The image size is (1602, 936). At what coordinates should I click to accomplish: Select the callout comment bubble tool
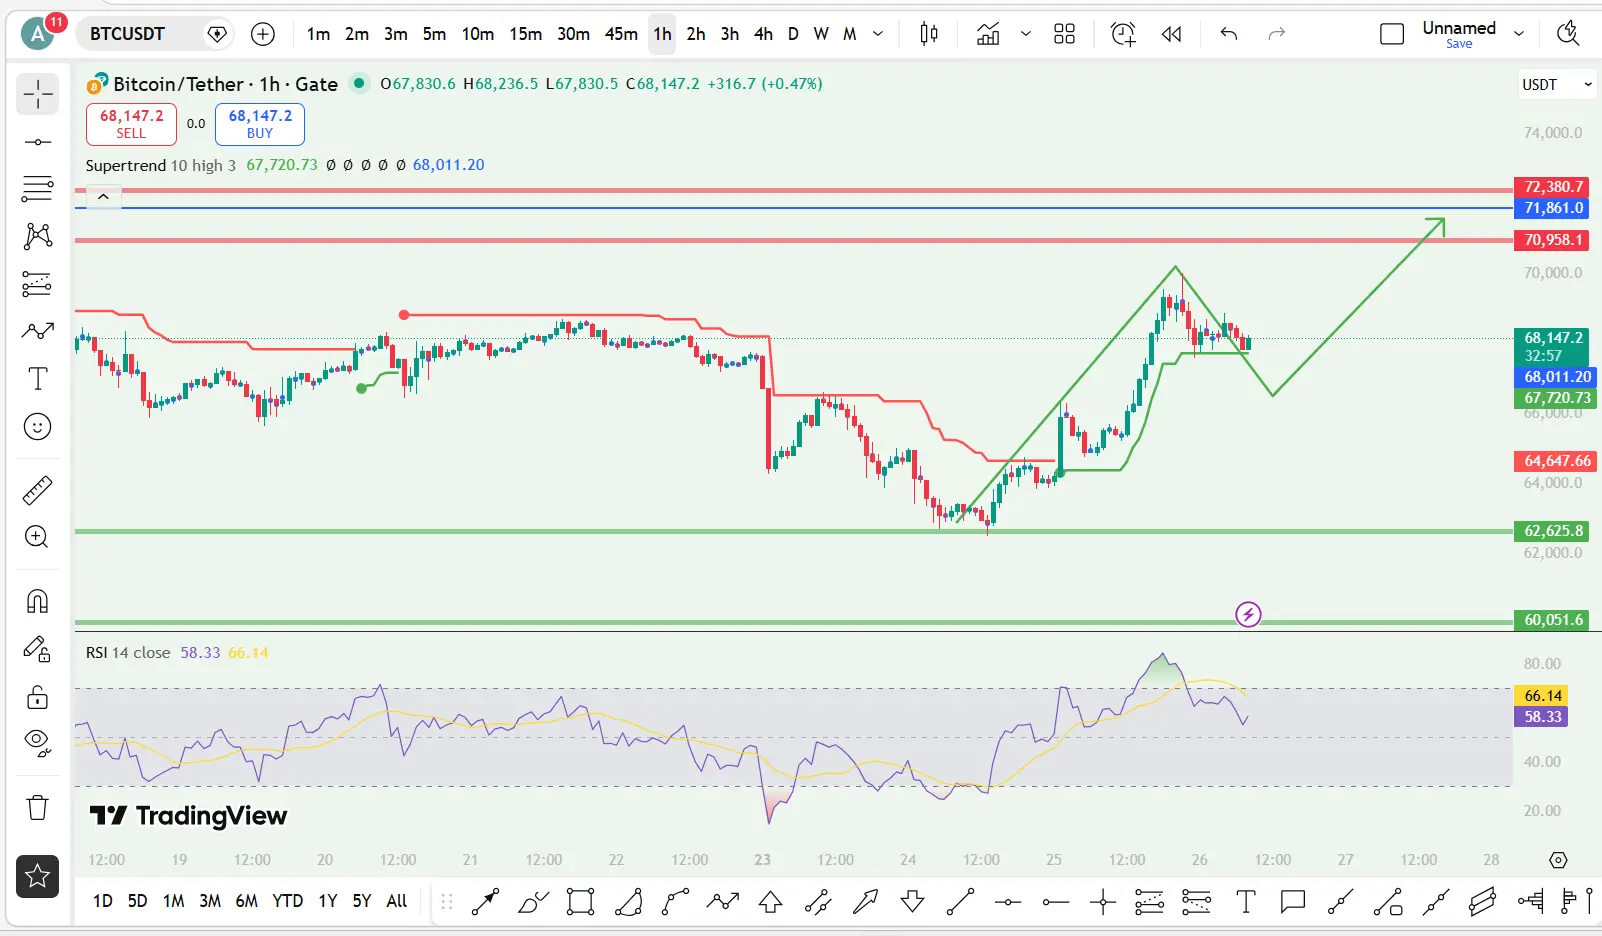tap(1293, 902)
